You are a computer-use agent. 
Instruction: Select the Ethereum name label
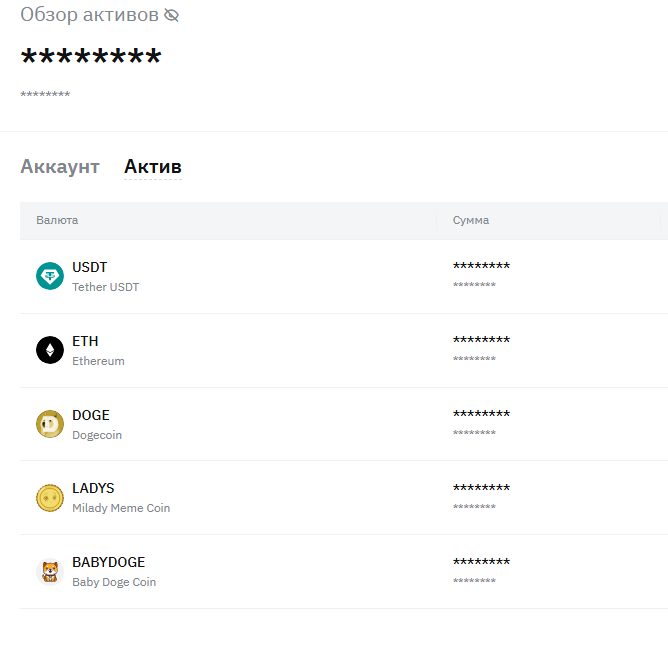[x=98, y=361]
